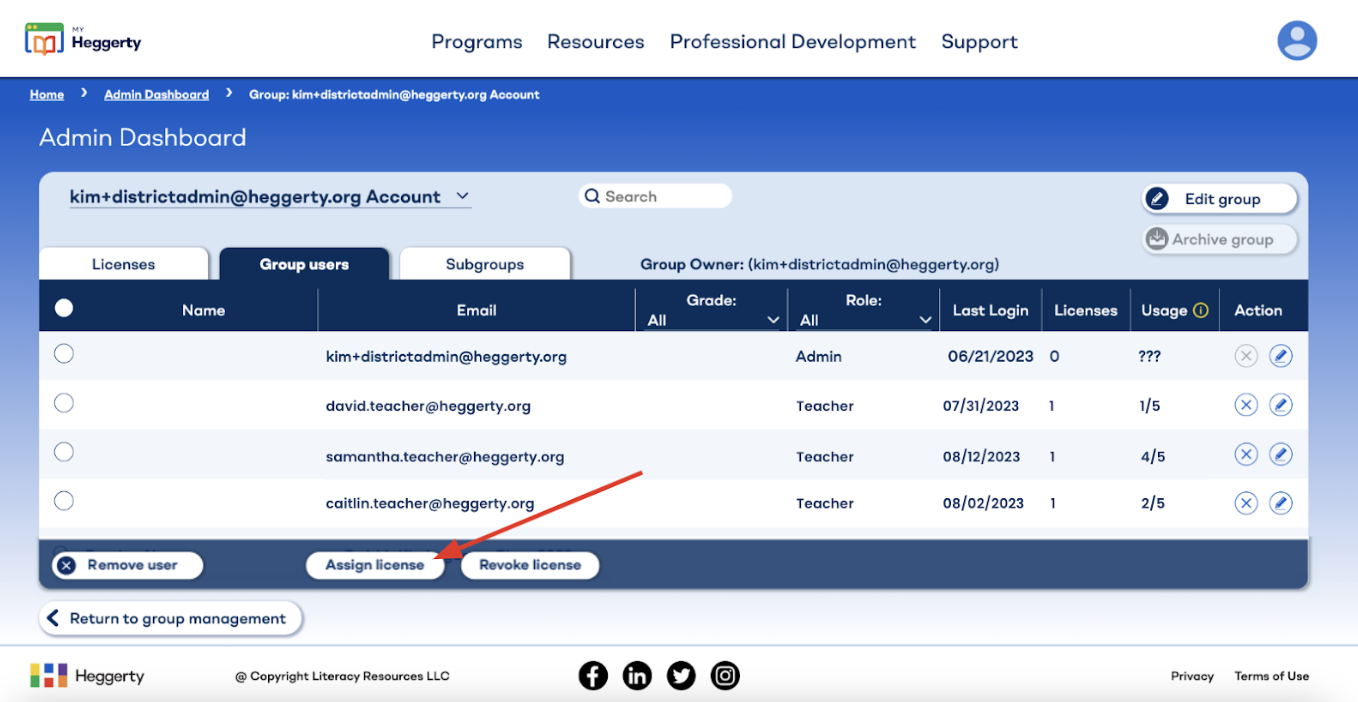
Task: Open Heggerty's Instagram icon in footer
Action: click(x=725, y=675)
